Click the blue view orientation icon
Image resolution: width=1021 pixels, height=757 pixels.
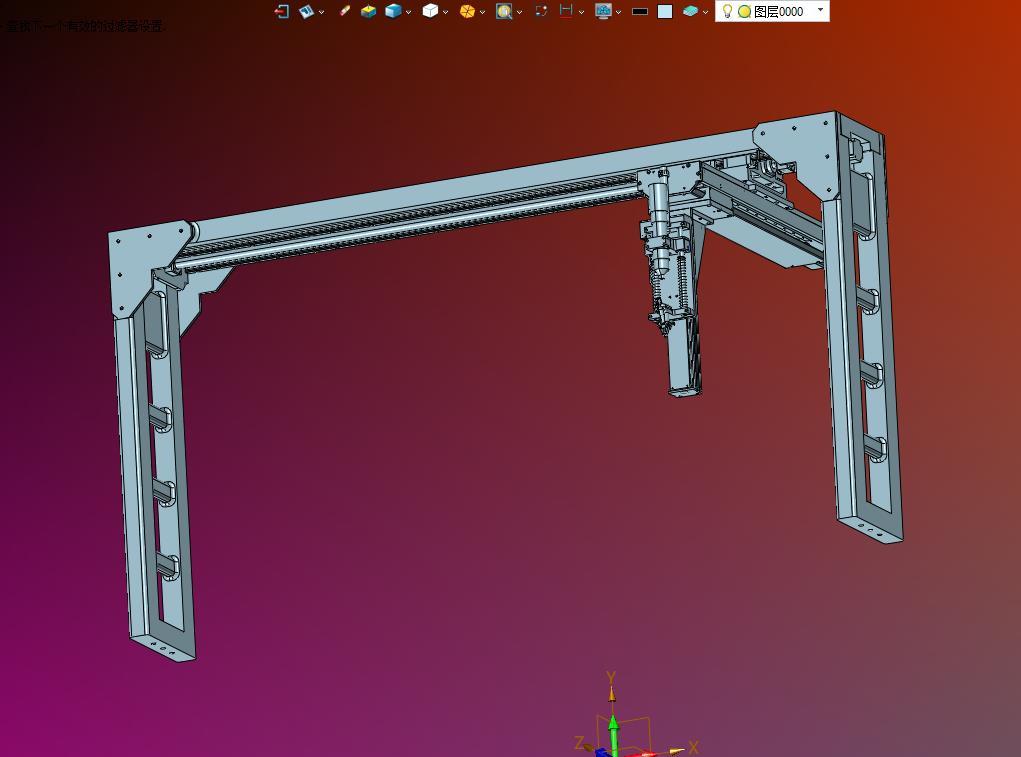click(x=306, y=11)
